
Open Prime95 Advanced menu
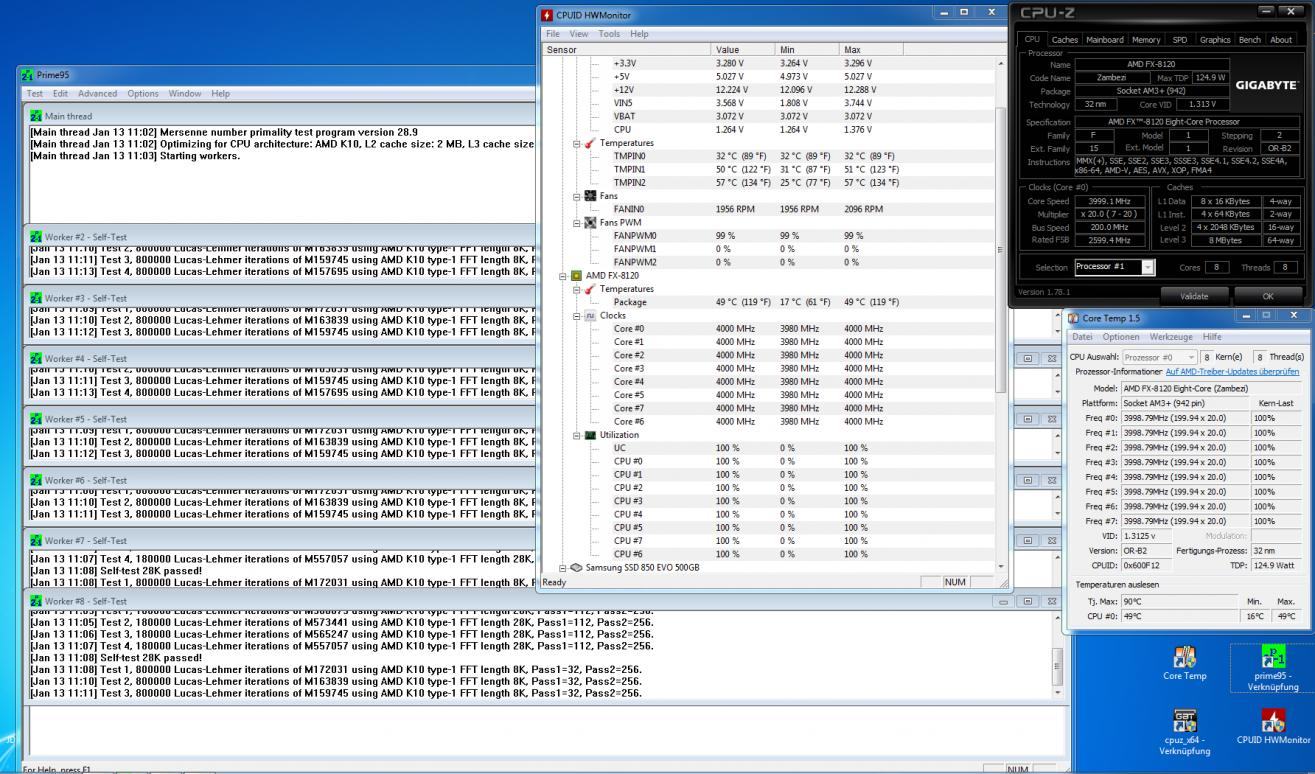98,93
